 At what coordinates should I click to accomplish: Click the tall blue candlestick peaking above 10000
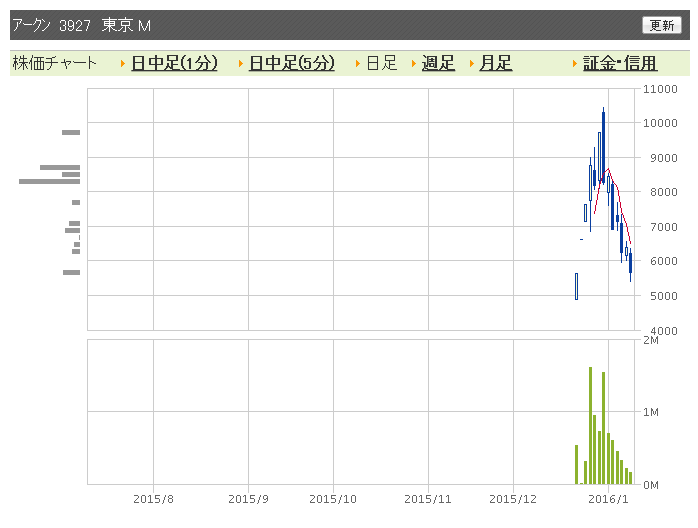pos(604,147)
